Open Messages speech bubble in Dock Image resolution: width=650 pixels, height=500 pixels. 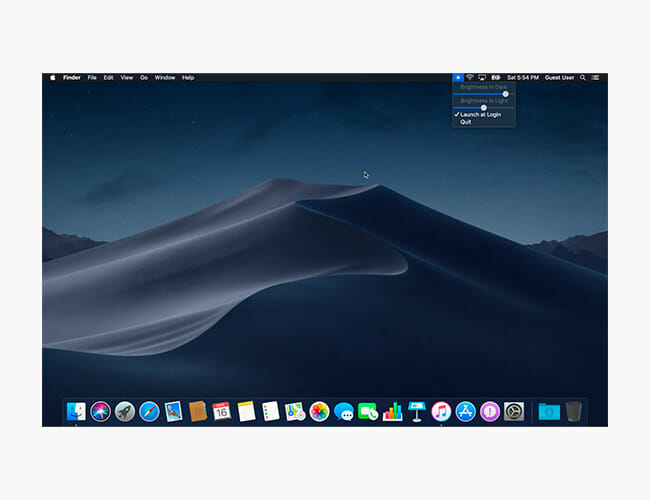coord(344,411)
